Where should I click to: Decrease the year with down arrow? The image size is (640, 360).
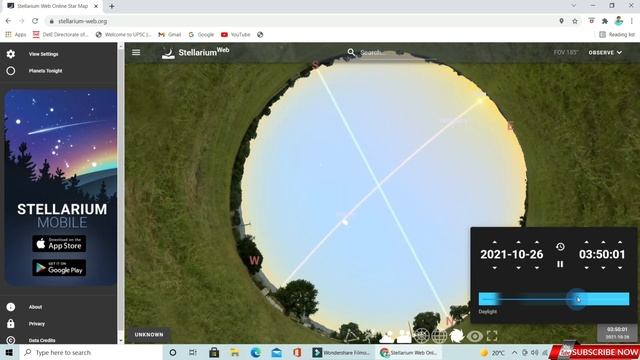click(x=495, y=268)
